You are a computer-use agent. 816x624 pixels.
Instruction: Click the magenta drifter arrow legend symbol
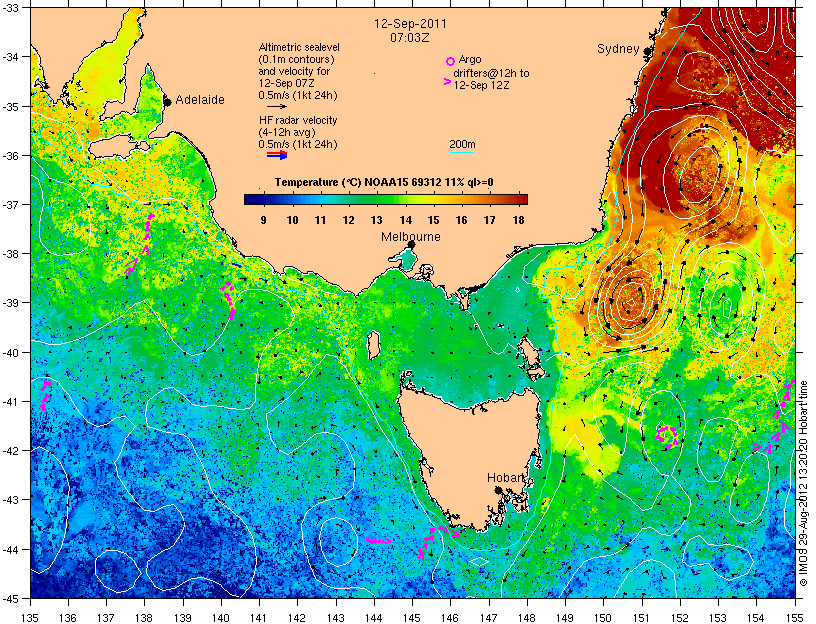(447, 82)
